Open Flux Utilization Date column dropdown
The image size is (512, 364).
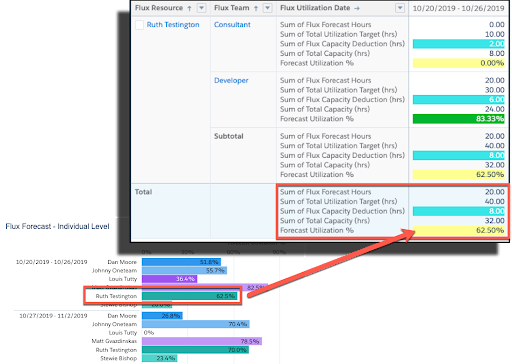coord(400,8)
